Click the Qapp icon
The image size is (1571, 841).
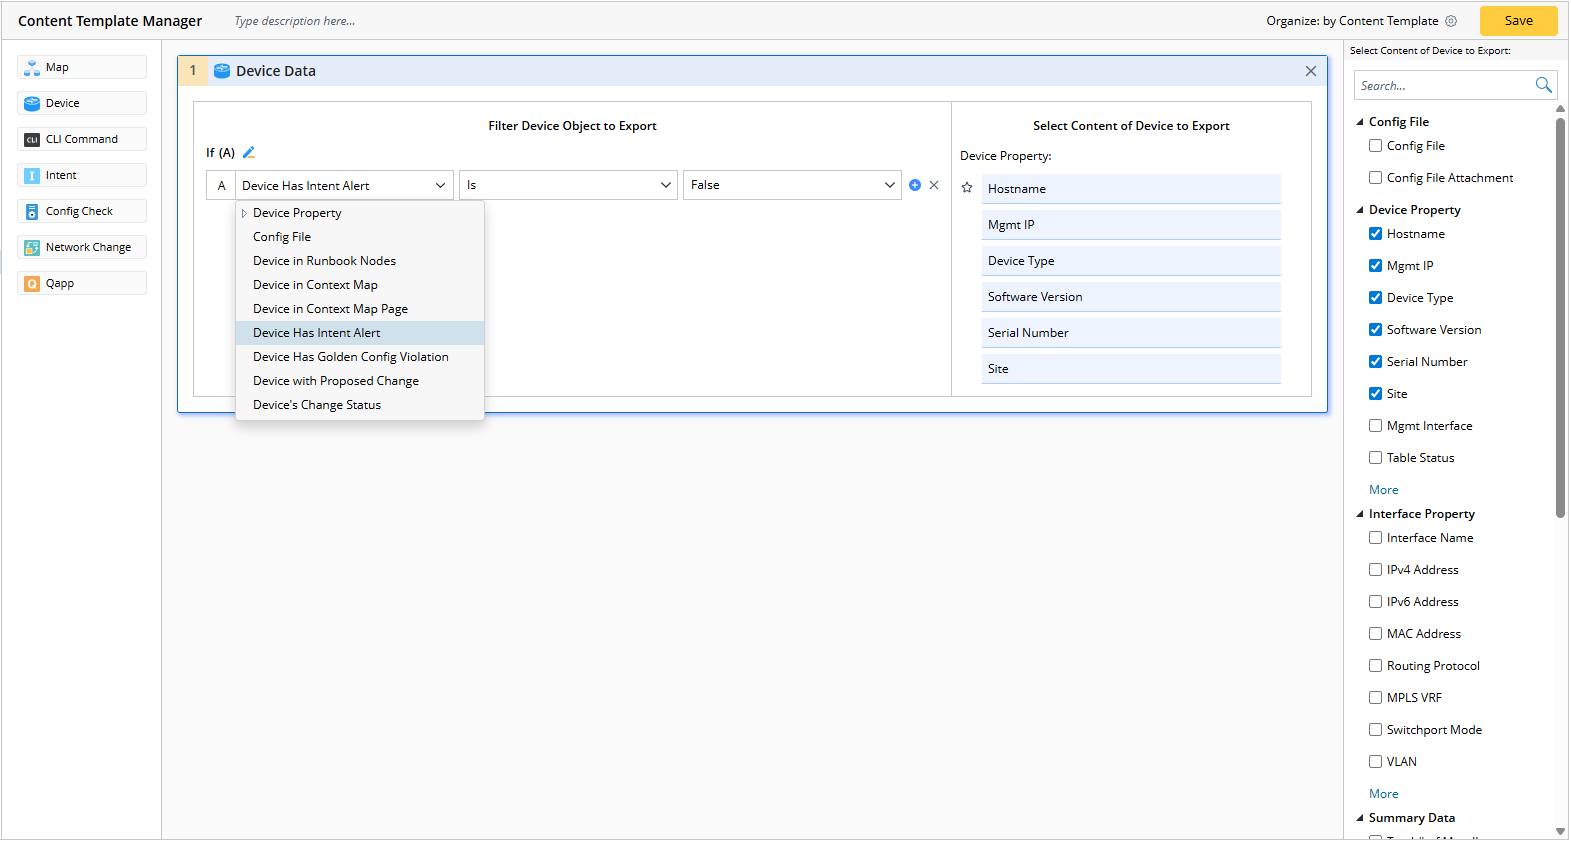32,284
